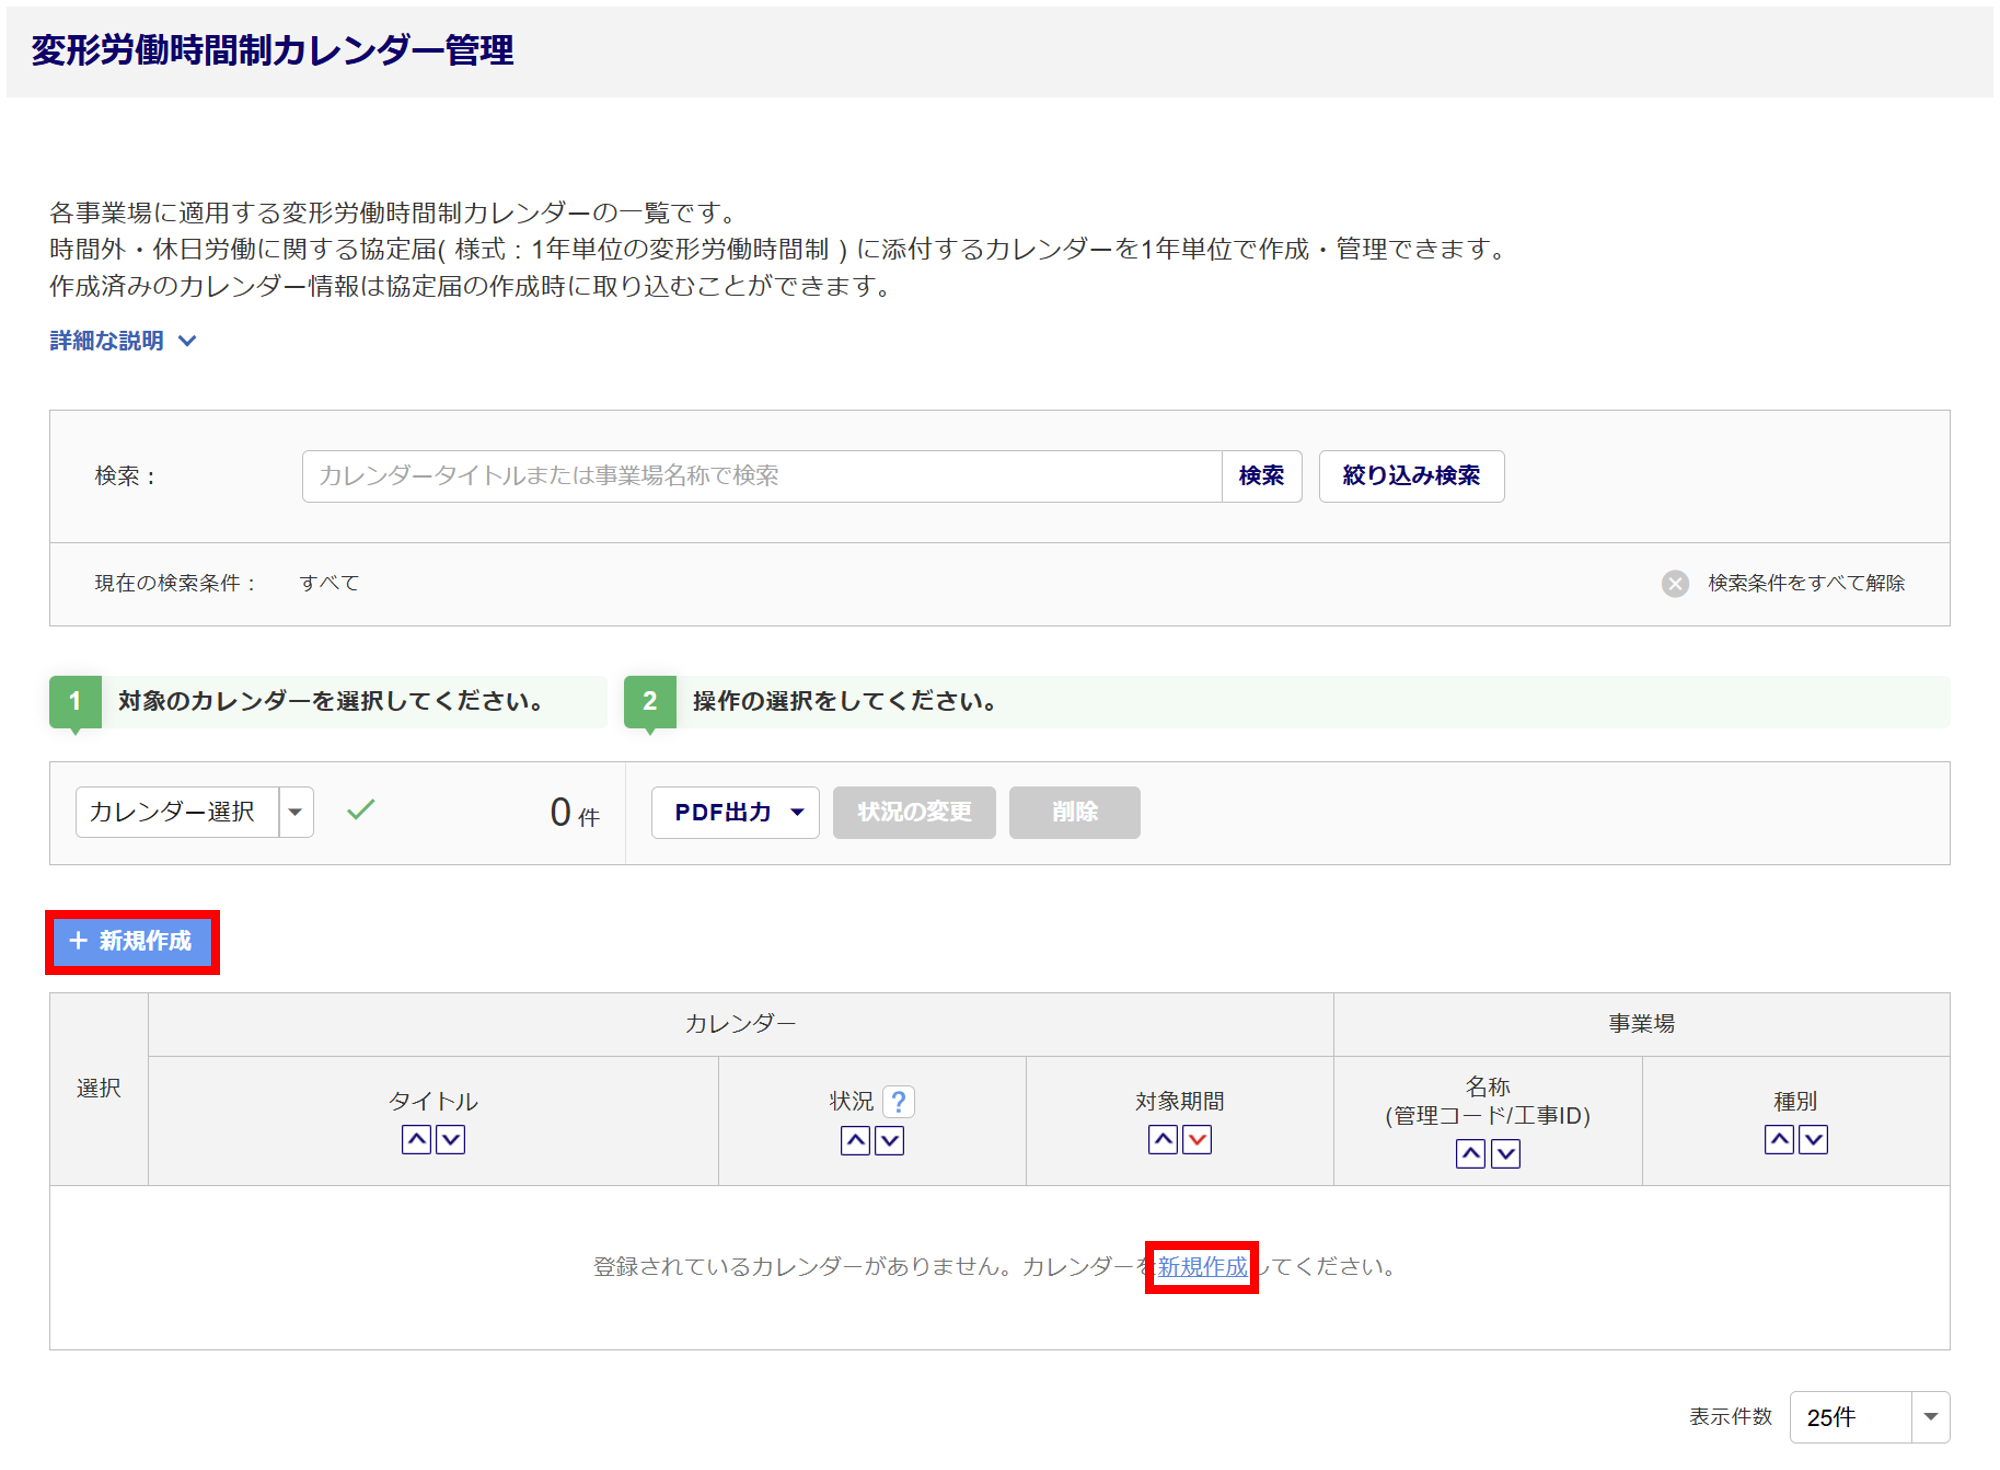Viewport: 2000px width, 1470px height.
Task: Click the 絞り込み検索 button
Action: click(x=1410, y=476)
